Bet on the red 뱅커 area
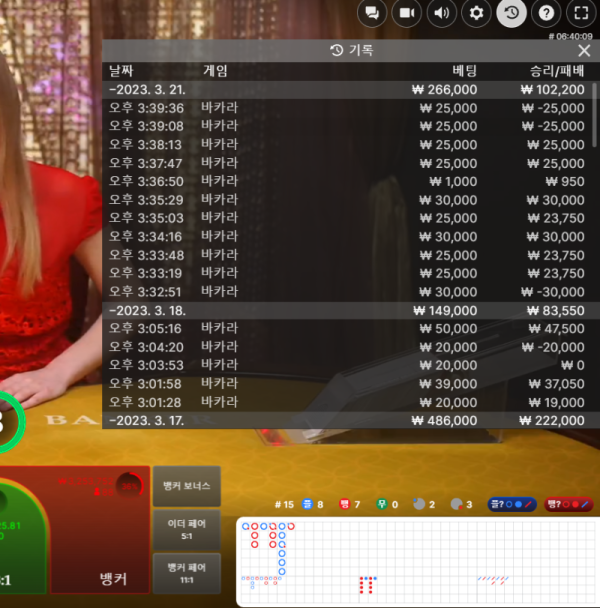The width and height of the screenshot is (600, 608). pyautogui.click(x=100, y=530)
